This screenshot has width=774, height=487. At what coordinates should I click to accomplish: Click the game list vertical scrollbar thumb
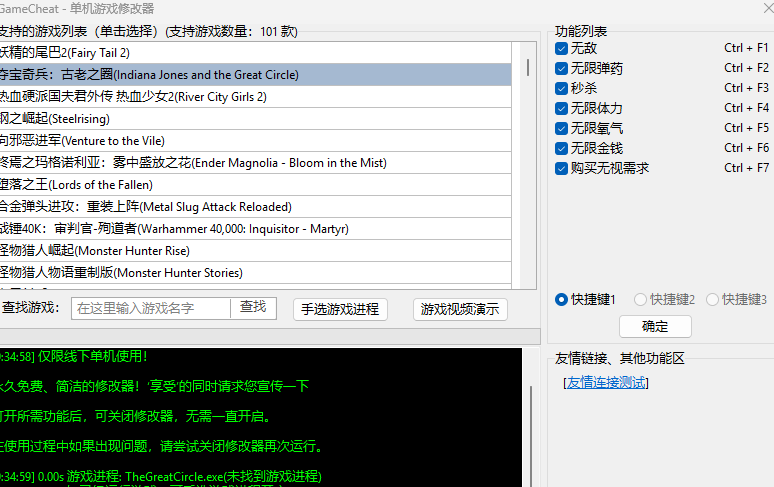click(x=528, y=68)
